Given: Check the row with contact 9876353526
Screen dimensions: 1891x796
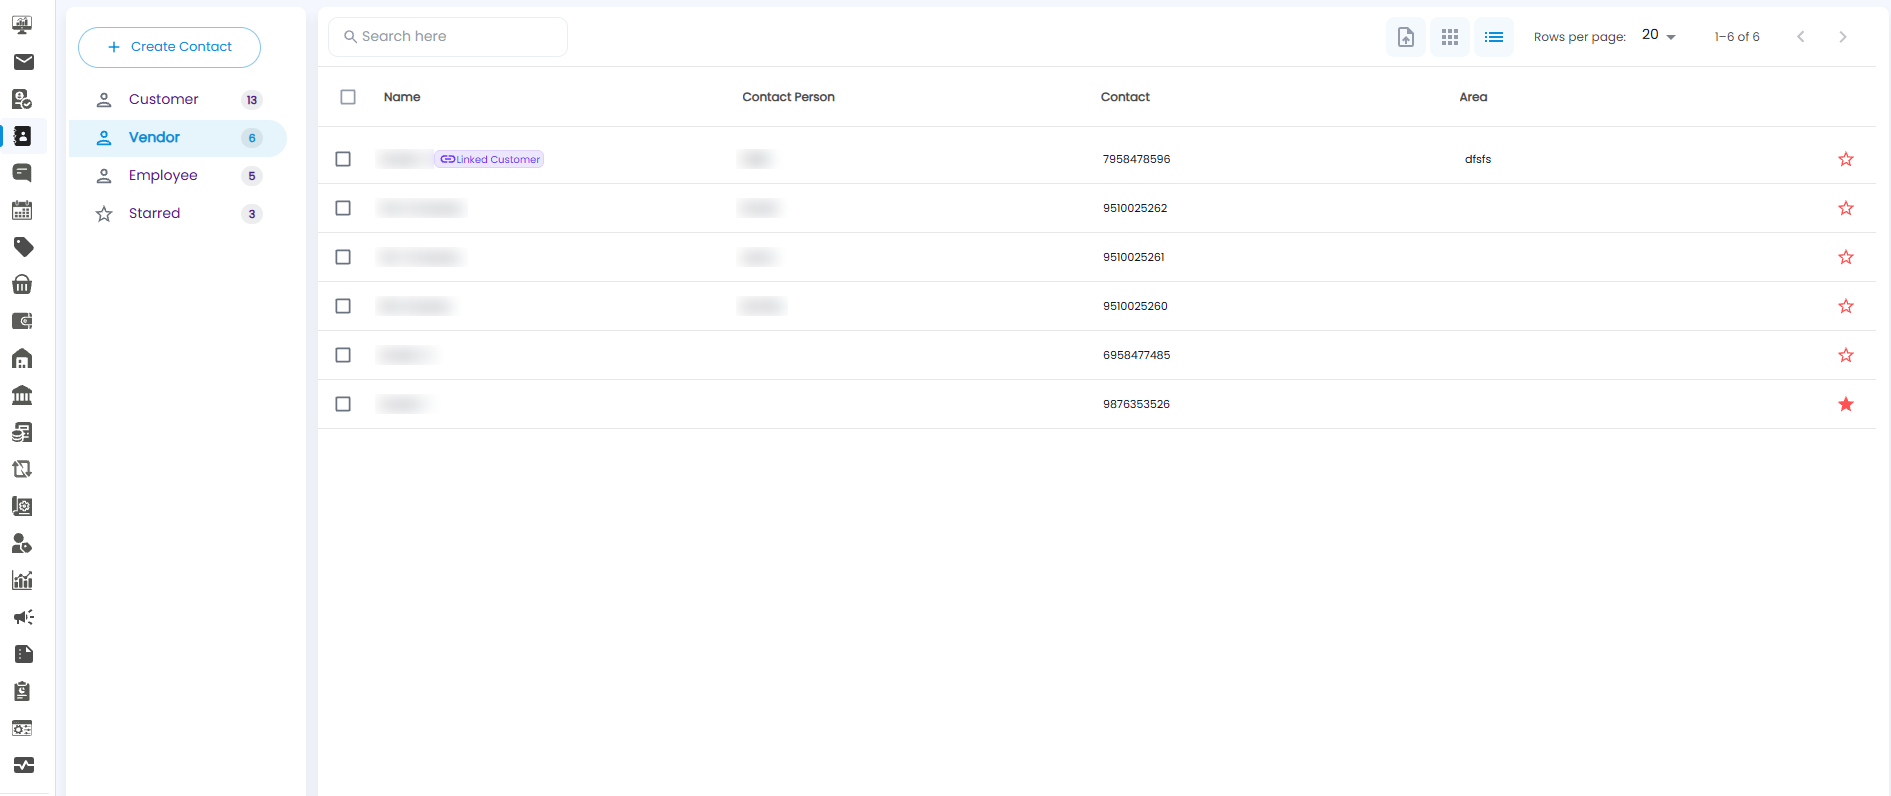Looking at the screenshot, I should point(343,404).
